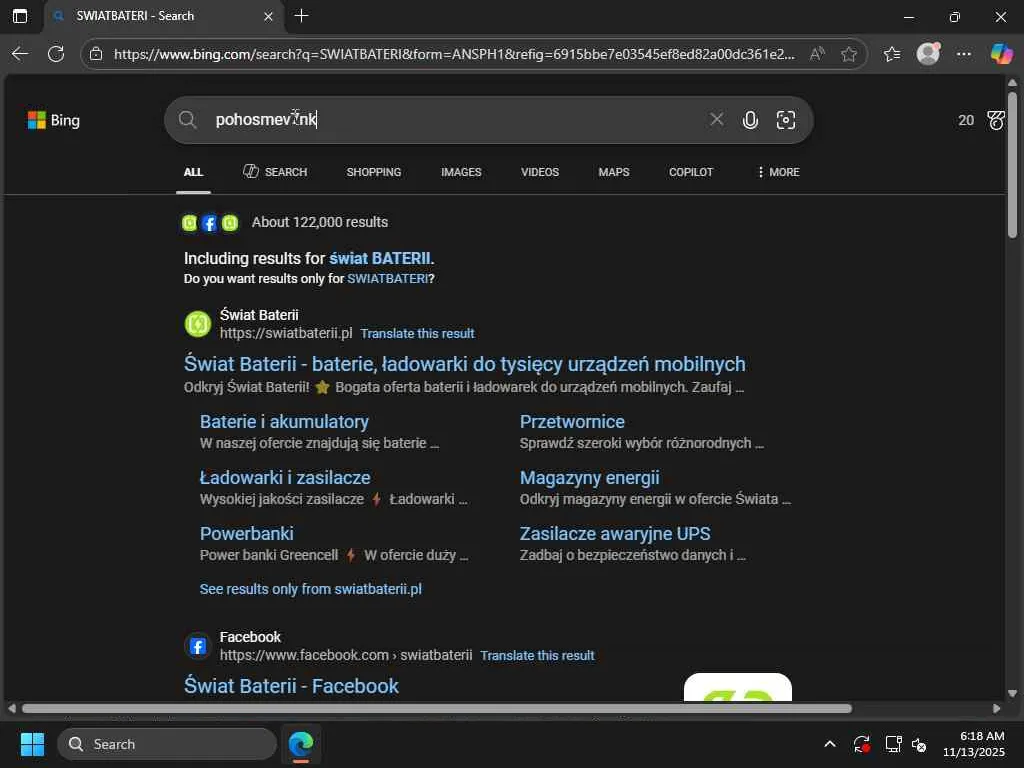This screenshot has height=768, width=1024.
Task: Open visual search camera icon
Action: (x=786, y=120)
